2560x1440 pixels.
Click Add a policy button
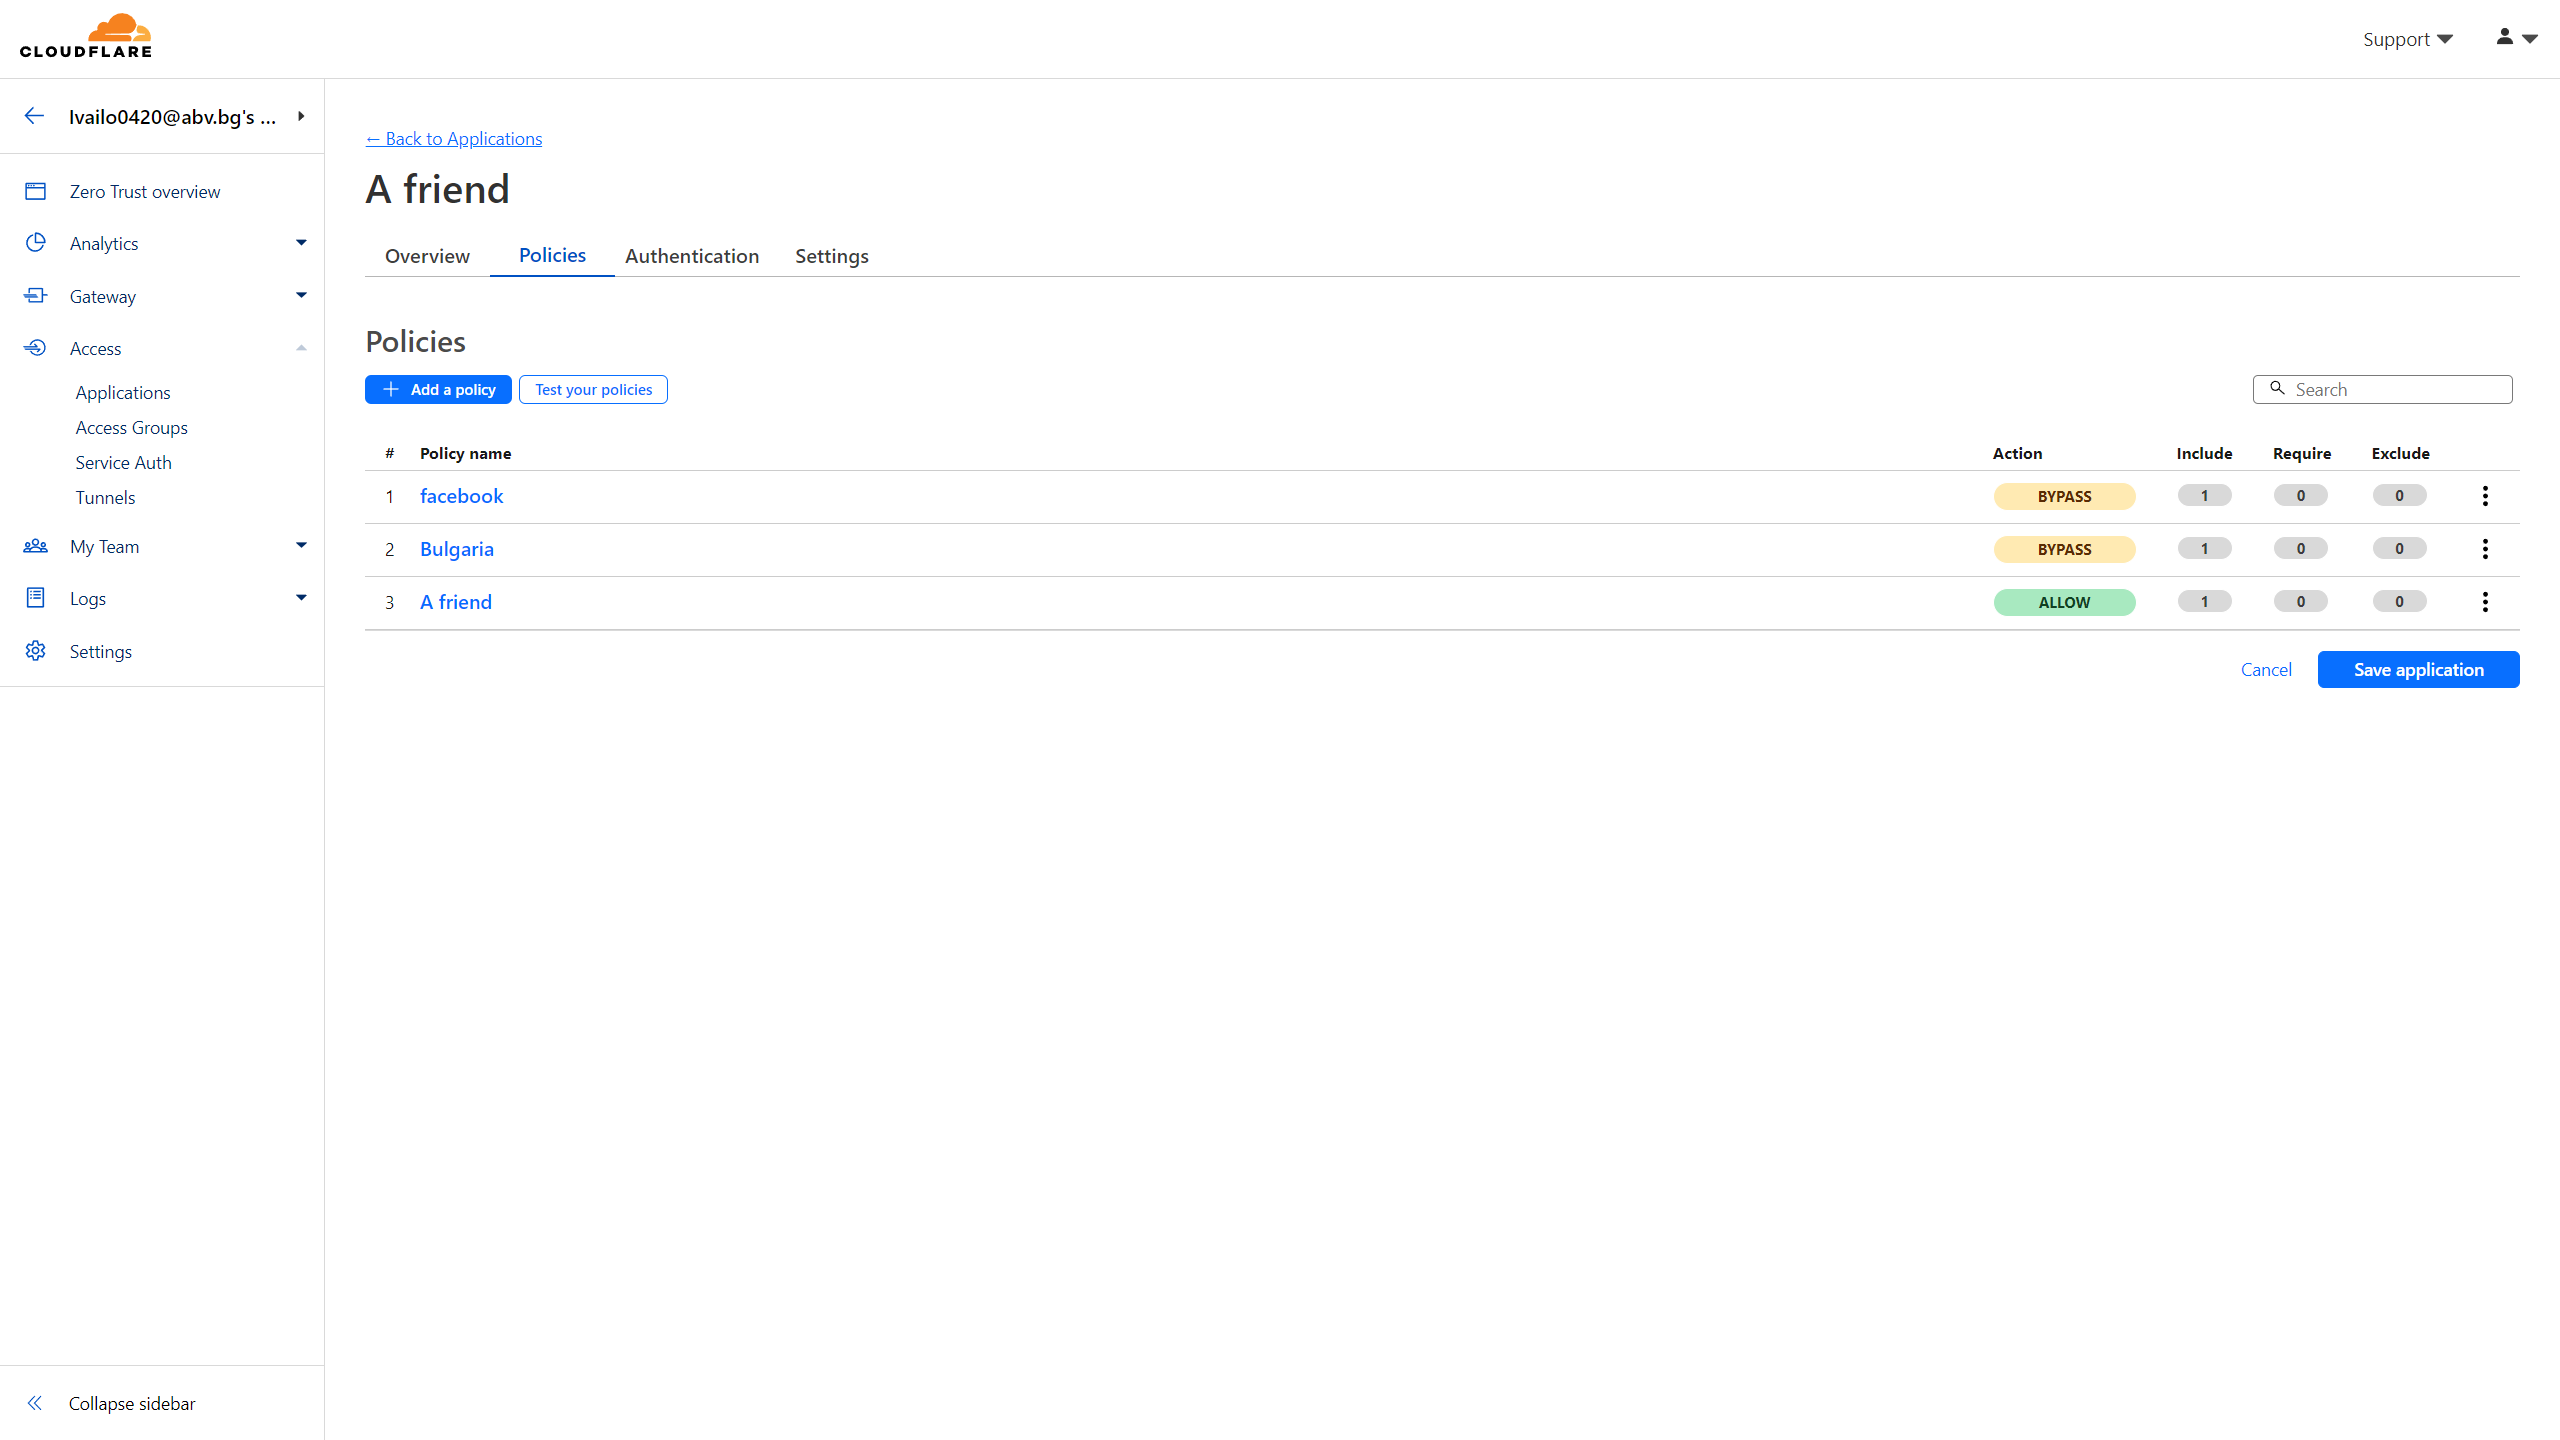(x=438, y=390)
